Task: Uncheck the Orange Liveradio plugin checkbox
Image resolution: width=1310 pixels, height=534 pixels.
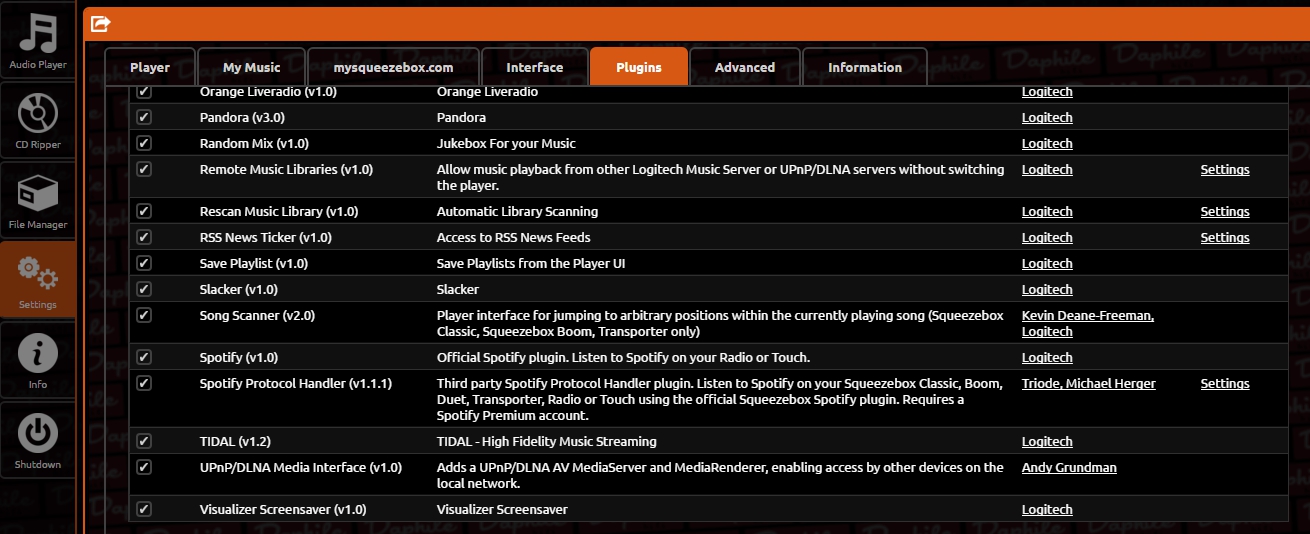Action: pyautogui.click(x=144, y=91)
